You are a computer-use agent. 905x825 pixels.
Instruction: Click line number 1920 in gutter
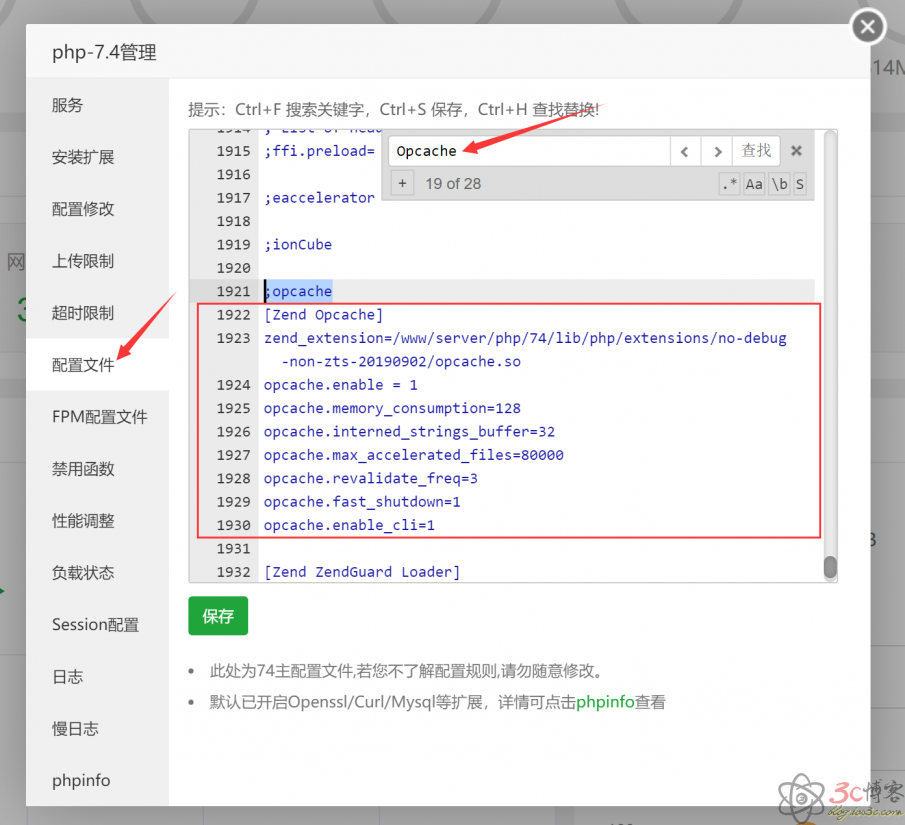tap(233, 268)
